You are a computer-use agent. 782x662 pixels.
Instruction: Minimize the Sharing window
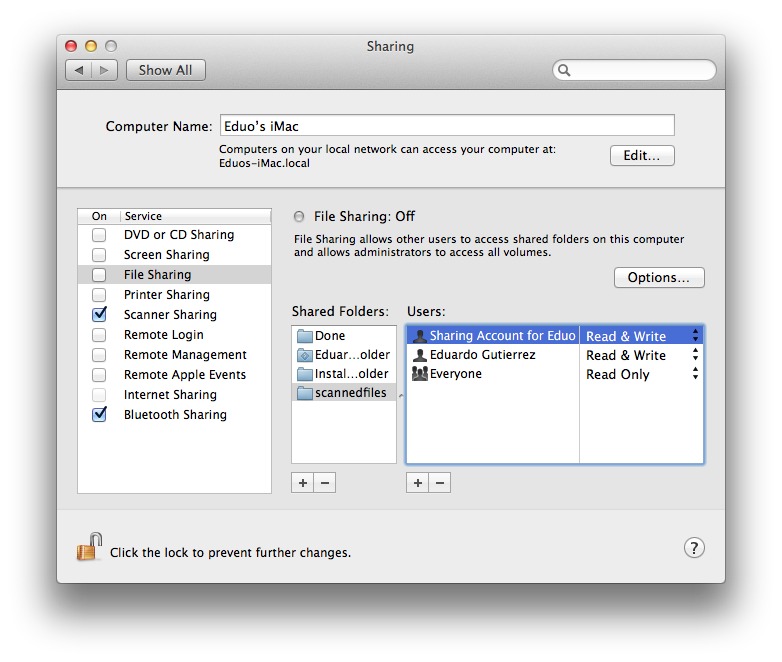coord(91,46)
